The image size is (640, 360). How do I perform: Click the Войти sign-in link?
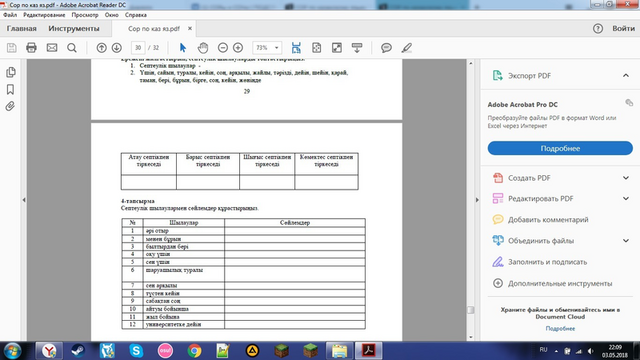coord(623,29)
